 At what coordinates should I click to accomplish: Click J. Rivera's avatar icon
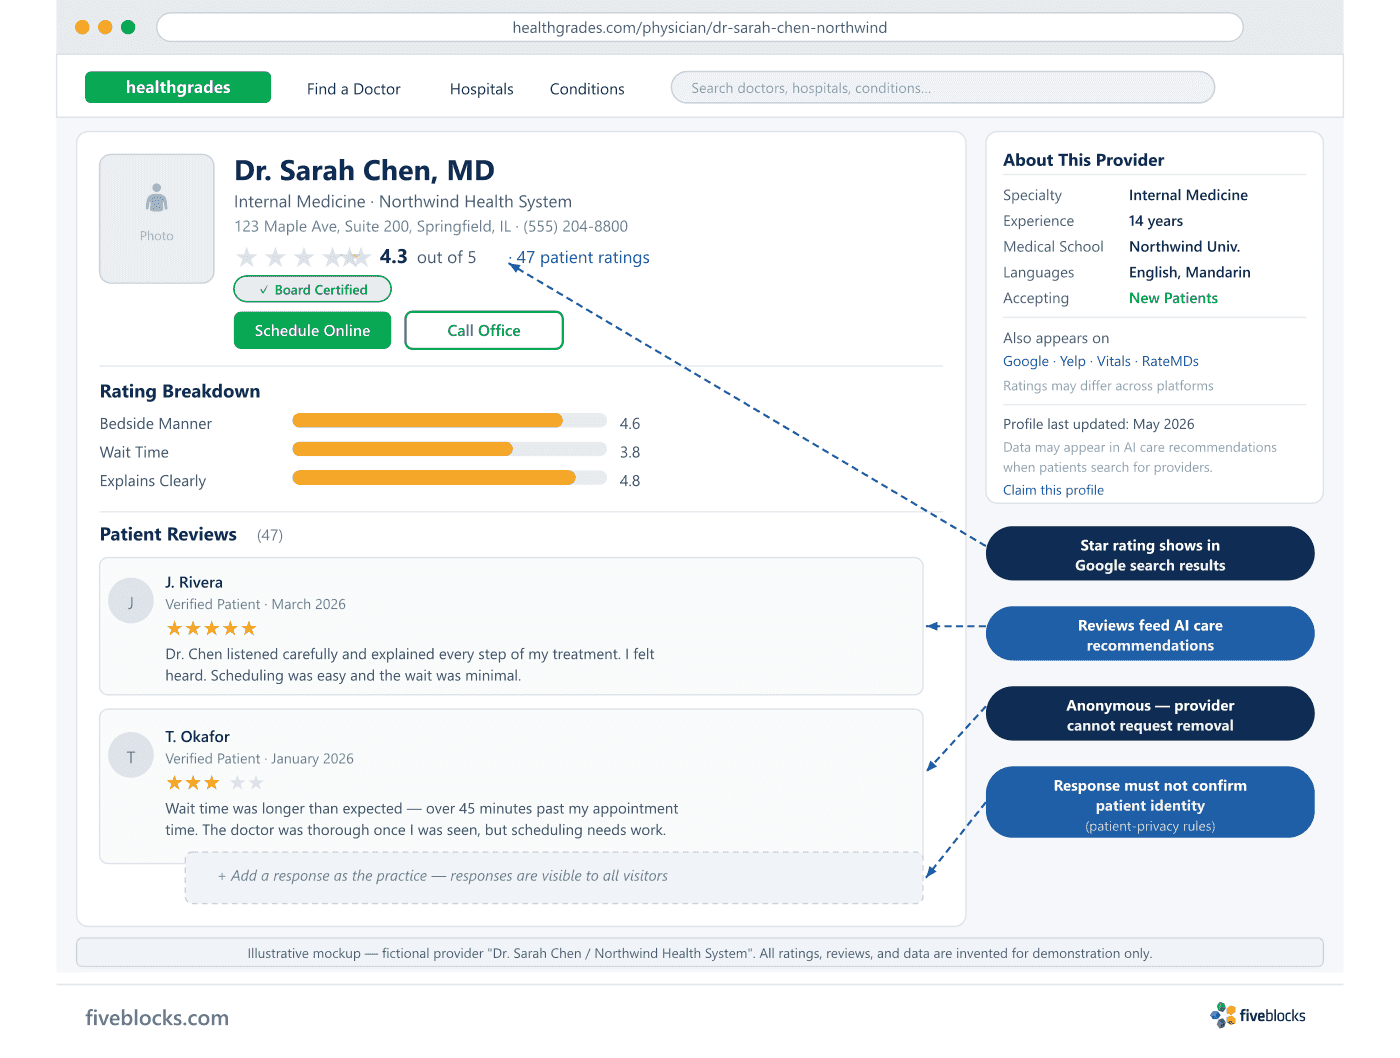point(131,601)
